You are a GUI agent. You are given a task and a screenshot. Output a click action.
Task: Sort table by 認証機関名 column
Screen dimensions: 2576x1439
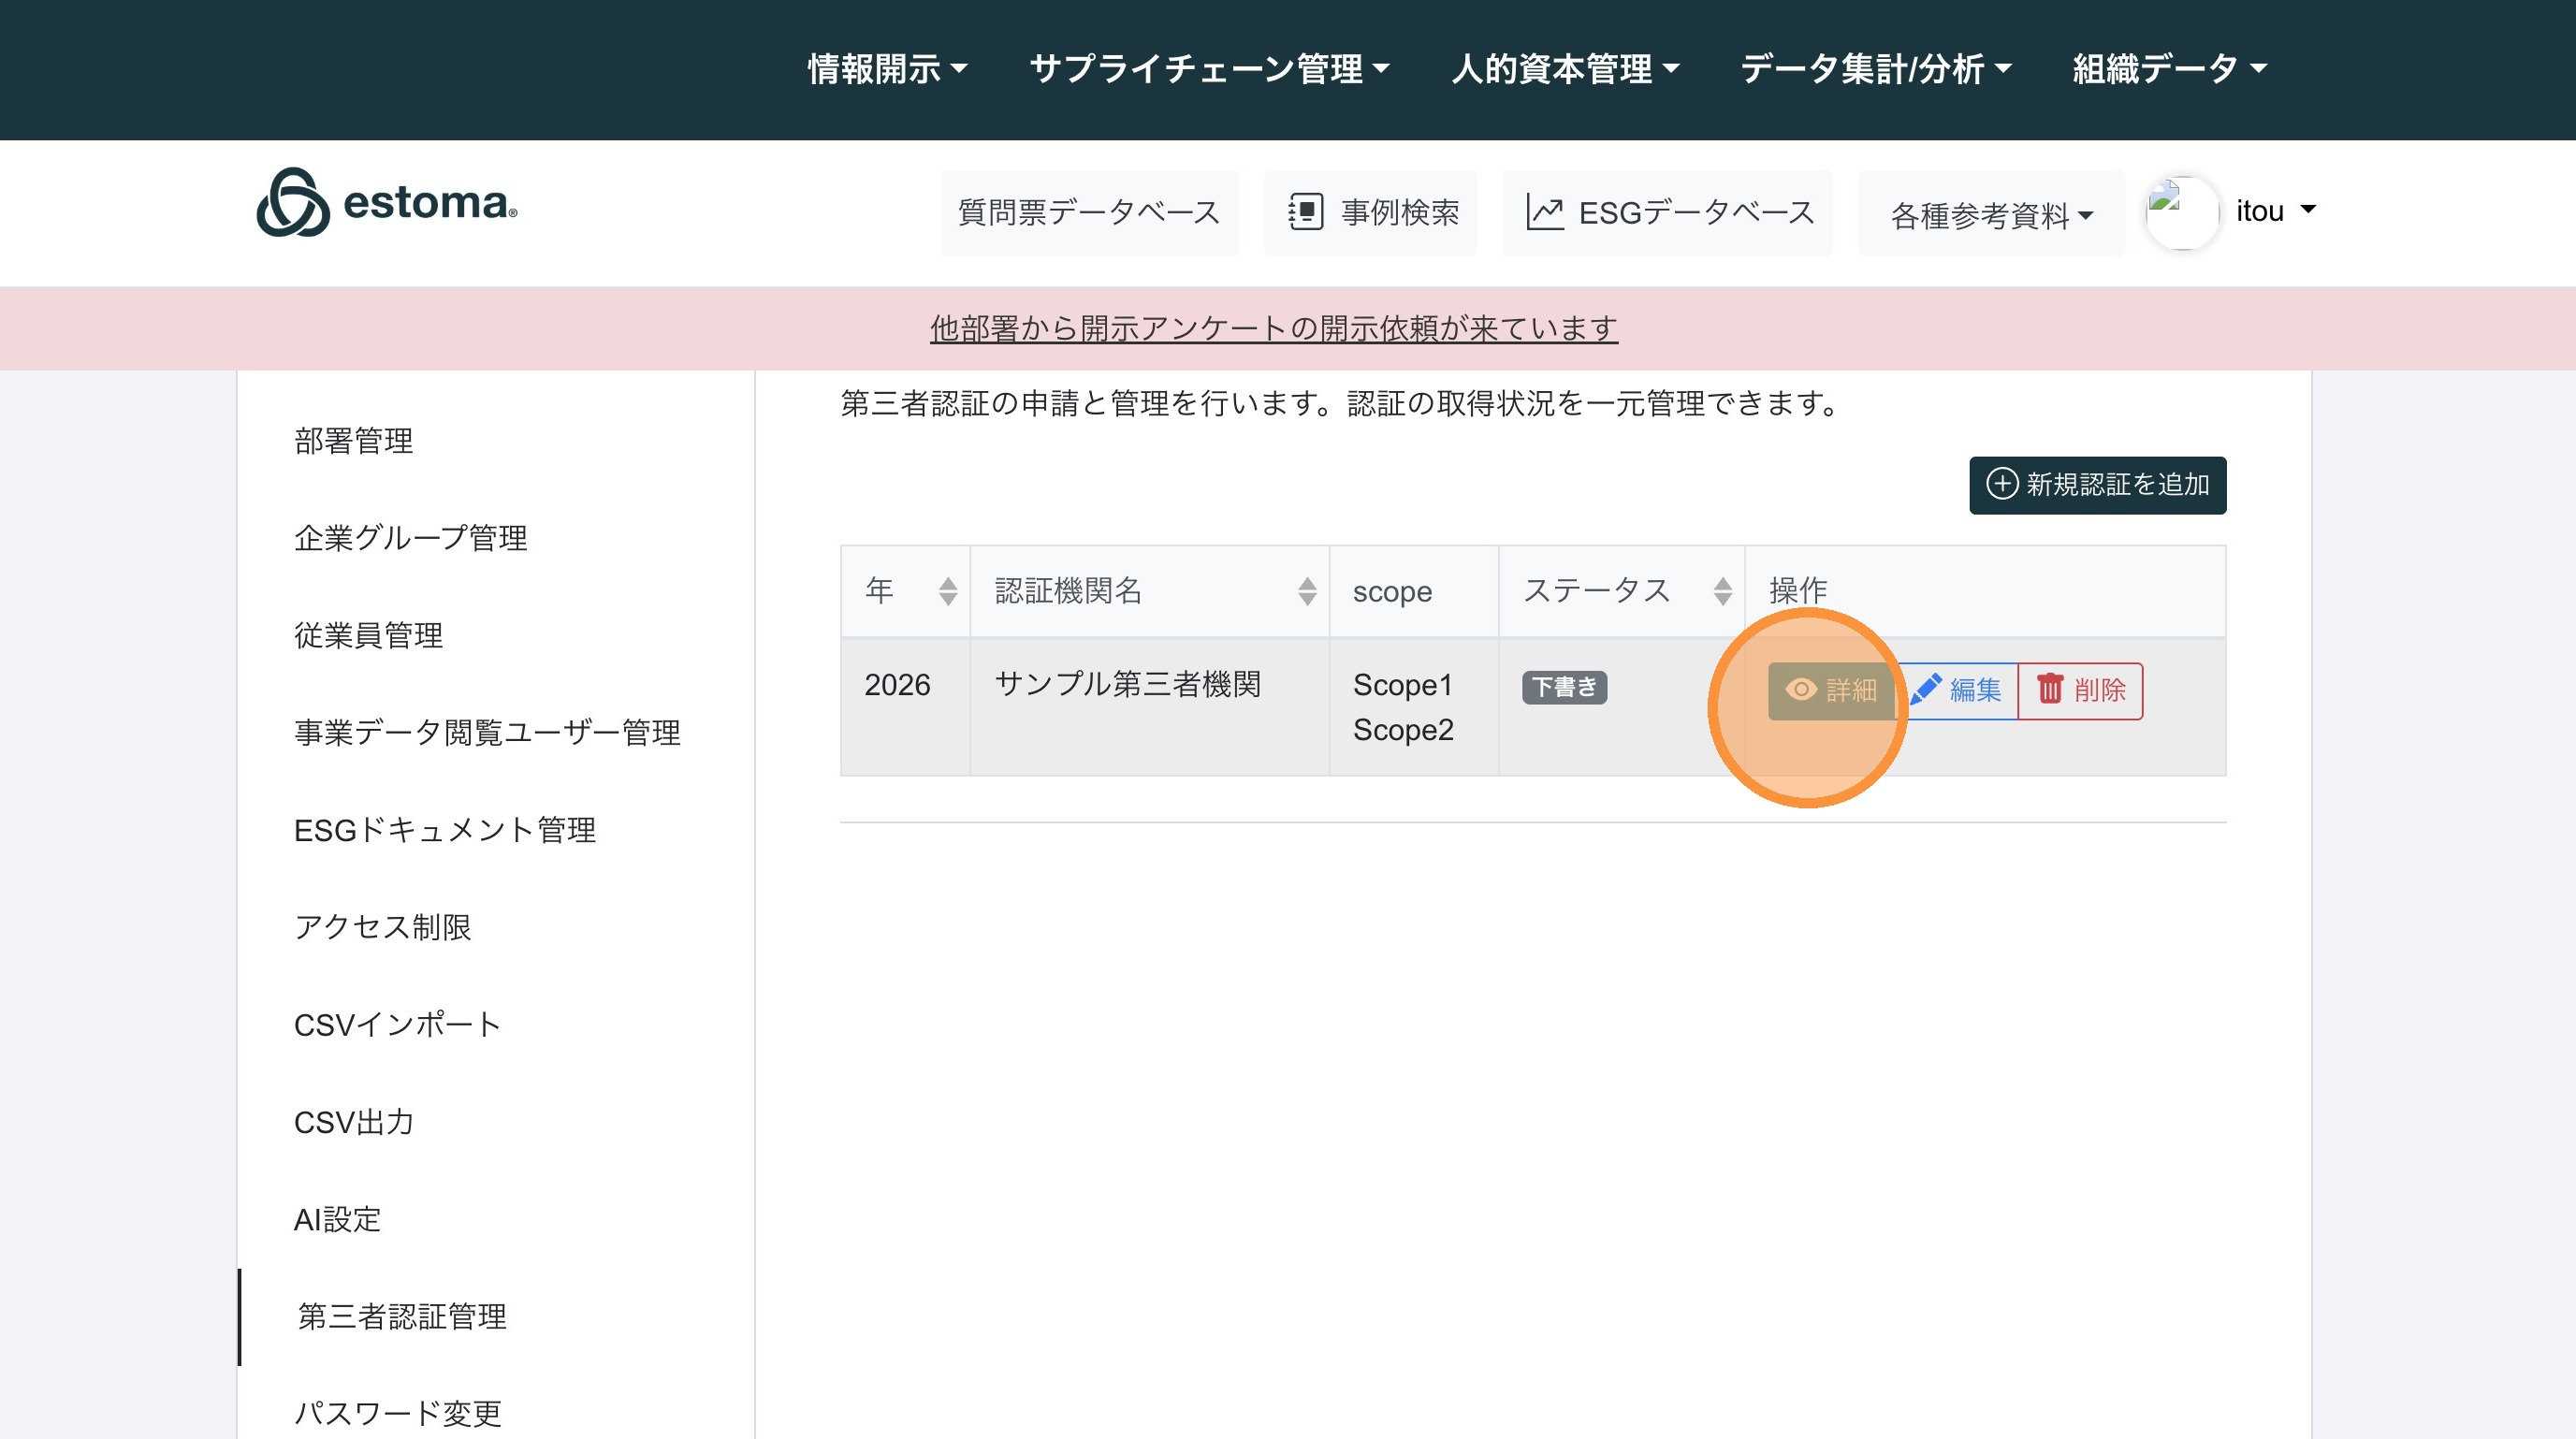click(1306, 591)
